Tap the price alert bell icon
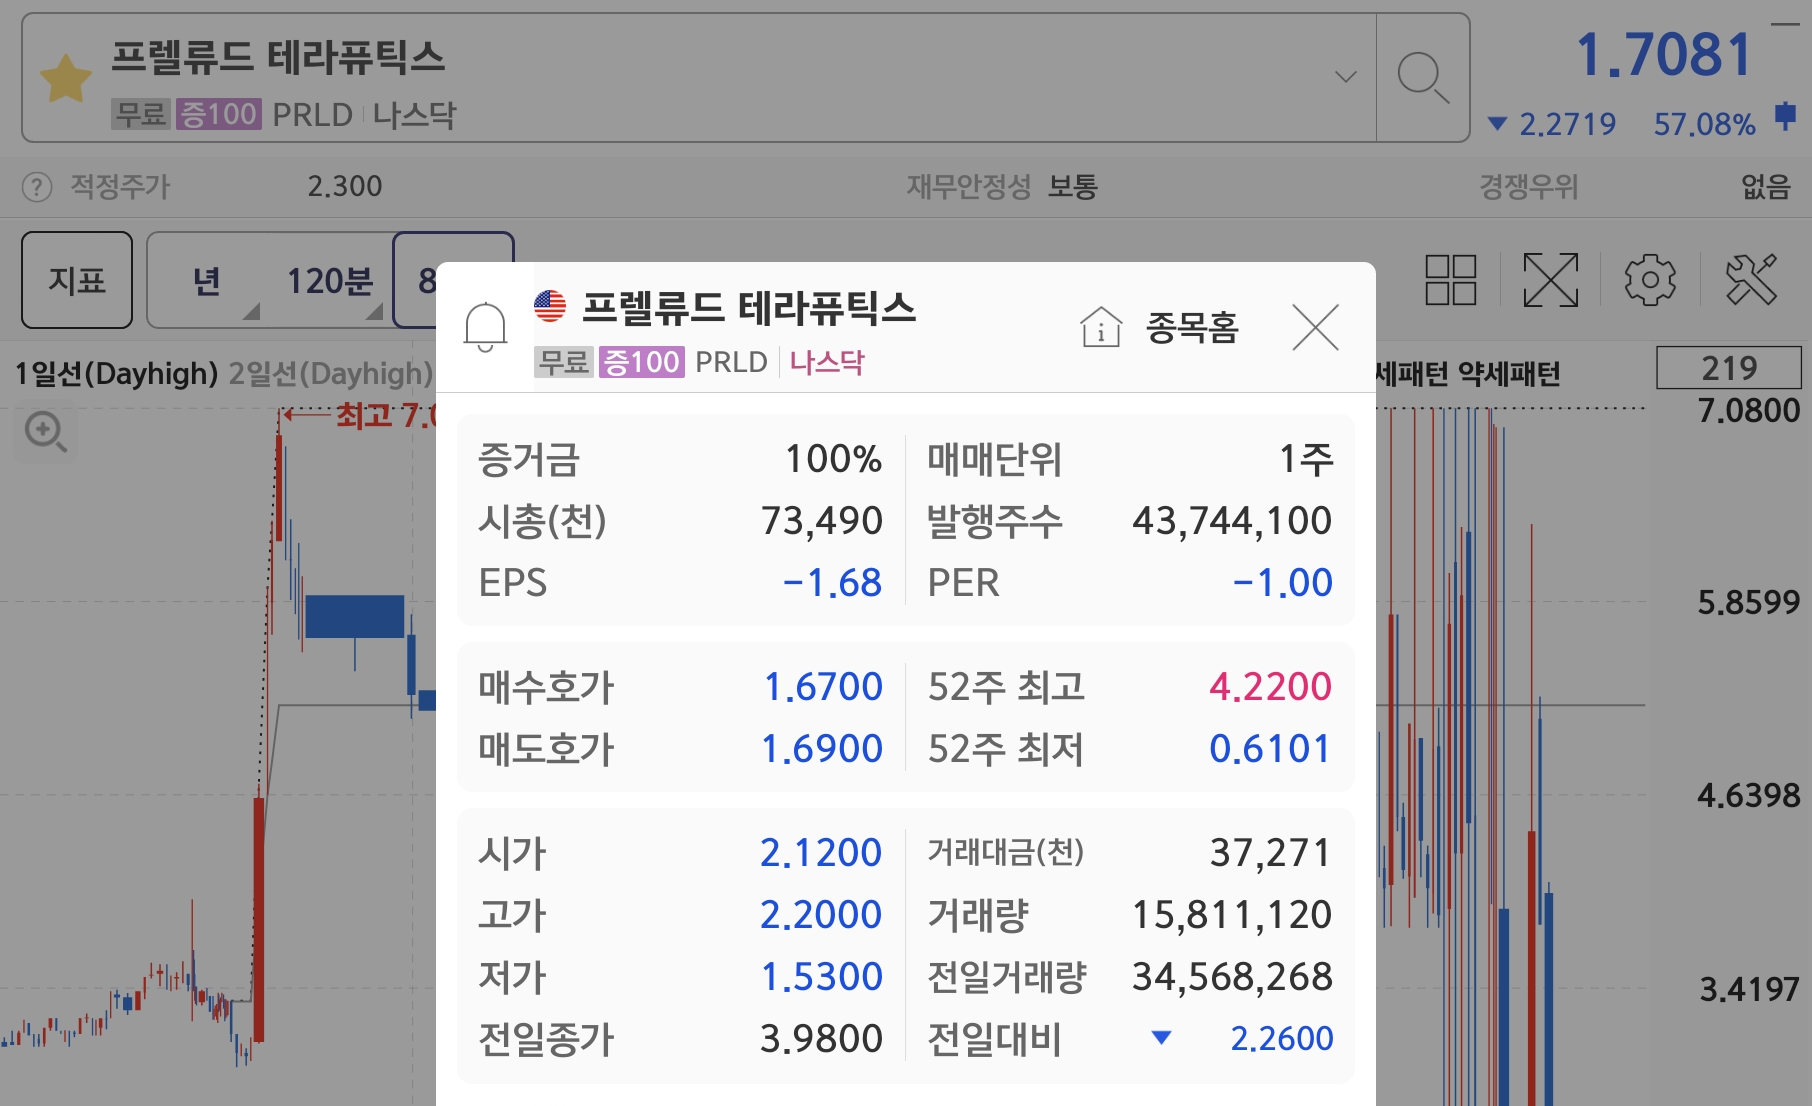This screenshot has width=1812, height=1106. [485, 327]
